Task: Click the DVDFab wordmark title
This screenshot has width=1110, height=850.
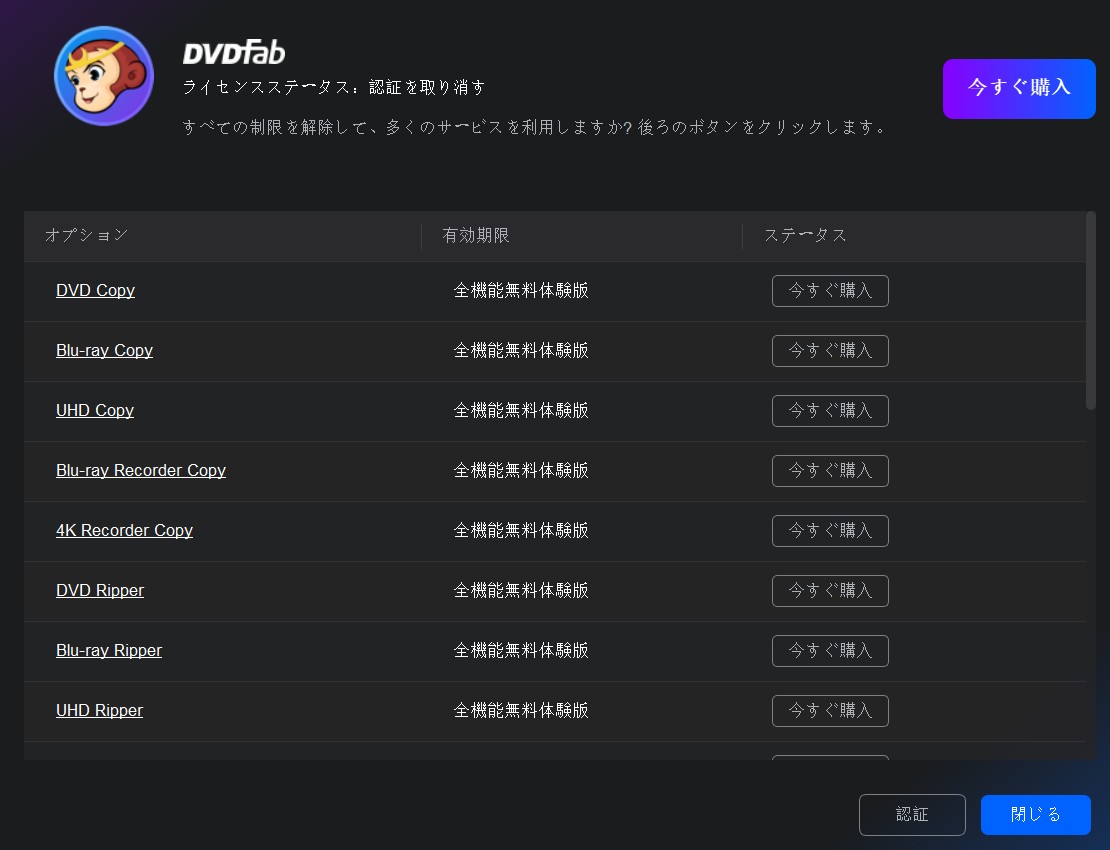Action: point(234,53)
